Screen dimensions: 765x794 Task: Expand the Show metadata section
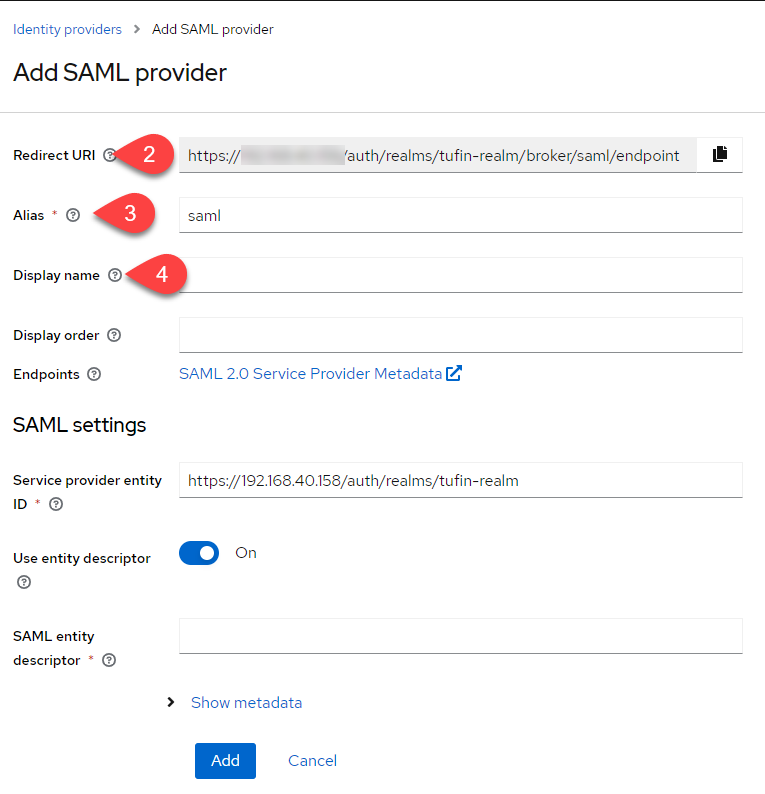click(245, 702)
